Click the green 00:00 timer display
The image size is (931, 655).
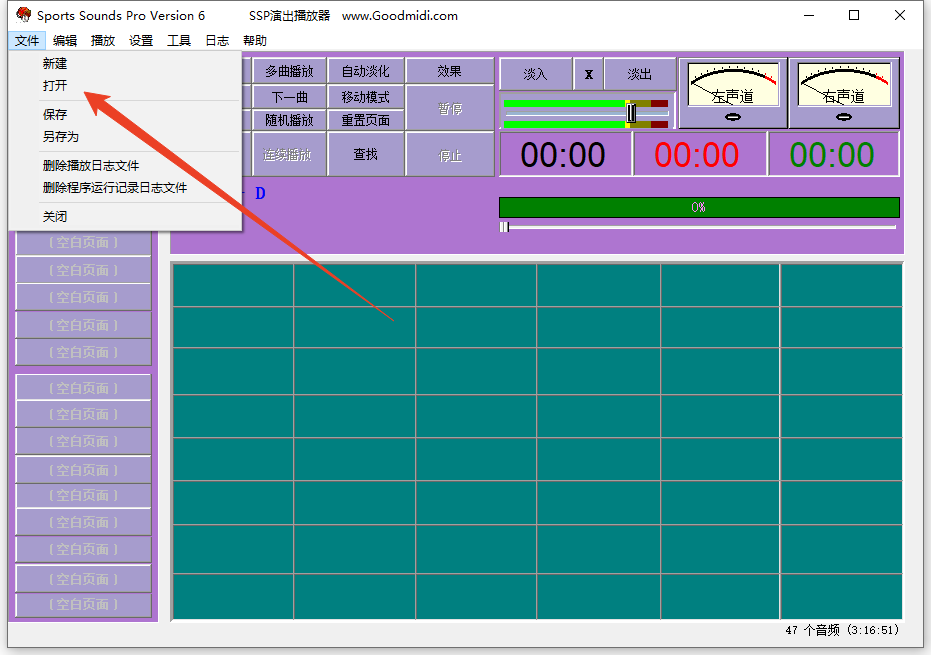832,155
